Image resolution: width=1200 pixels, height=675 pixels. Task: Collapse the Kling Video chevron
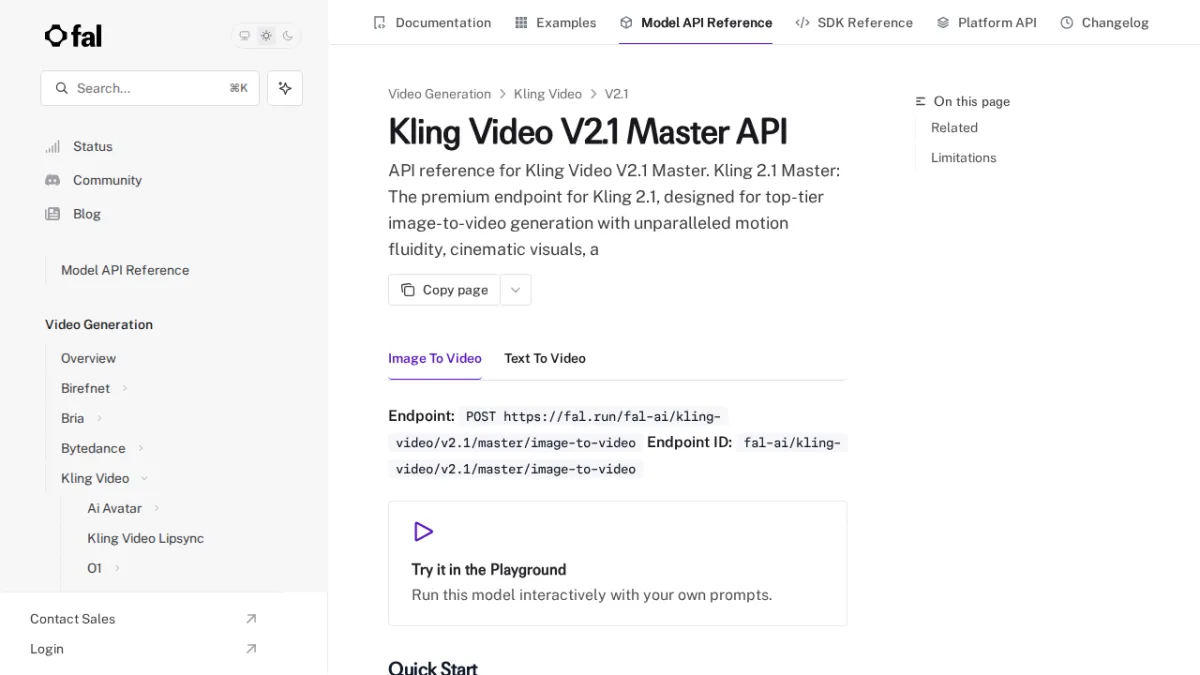[x=144, y=478]
